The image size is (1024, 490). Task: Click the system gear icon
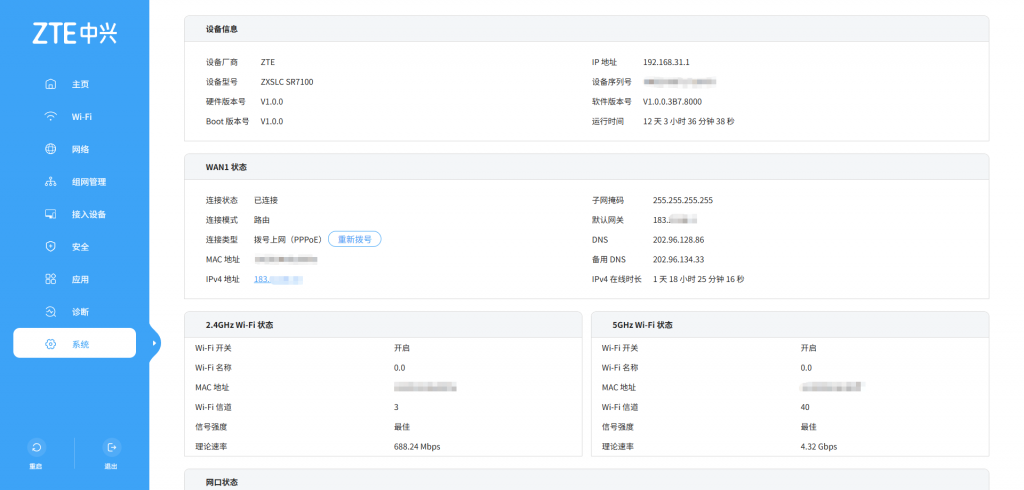(51, 344)
